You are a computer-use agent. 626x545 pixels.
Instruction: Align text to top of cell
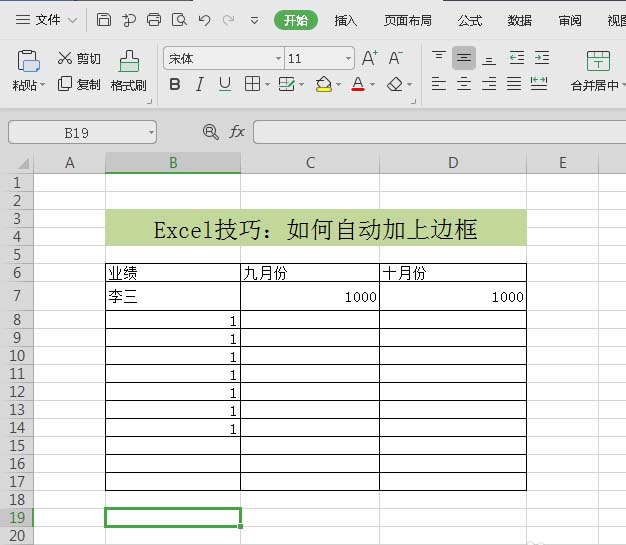(x=439, y=57)
